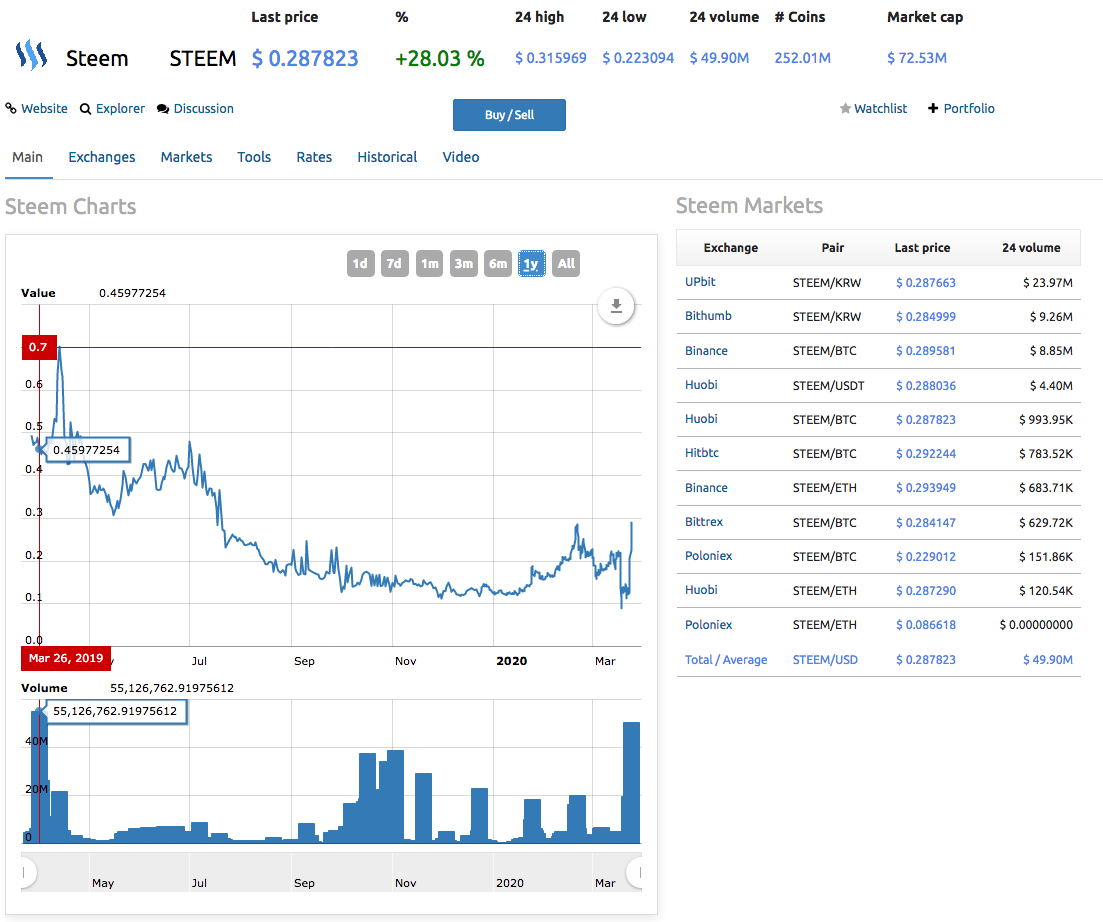The width and height of the screenshot is (1103, 922).
Task: Open Binance in the STEEM/BTC row
Action: point(706,350)
